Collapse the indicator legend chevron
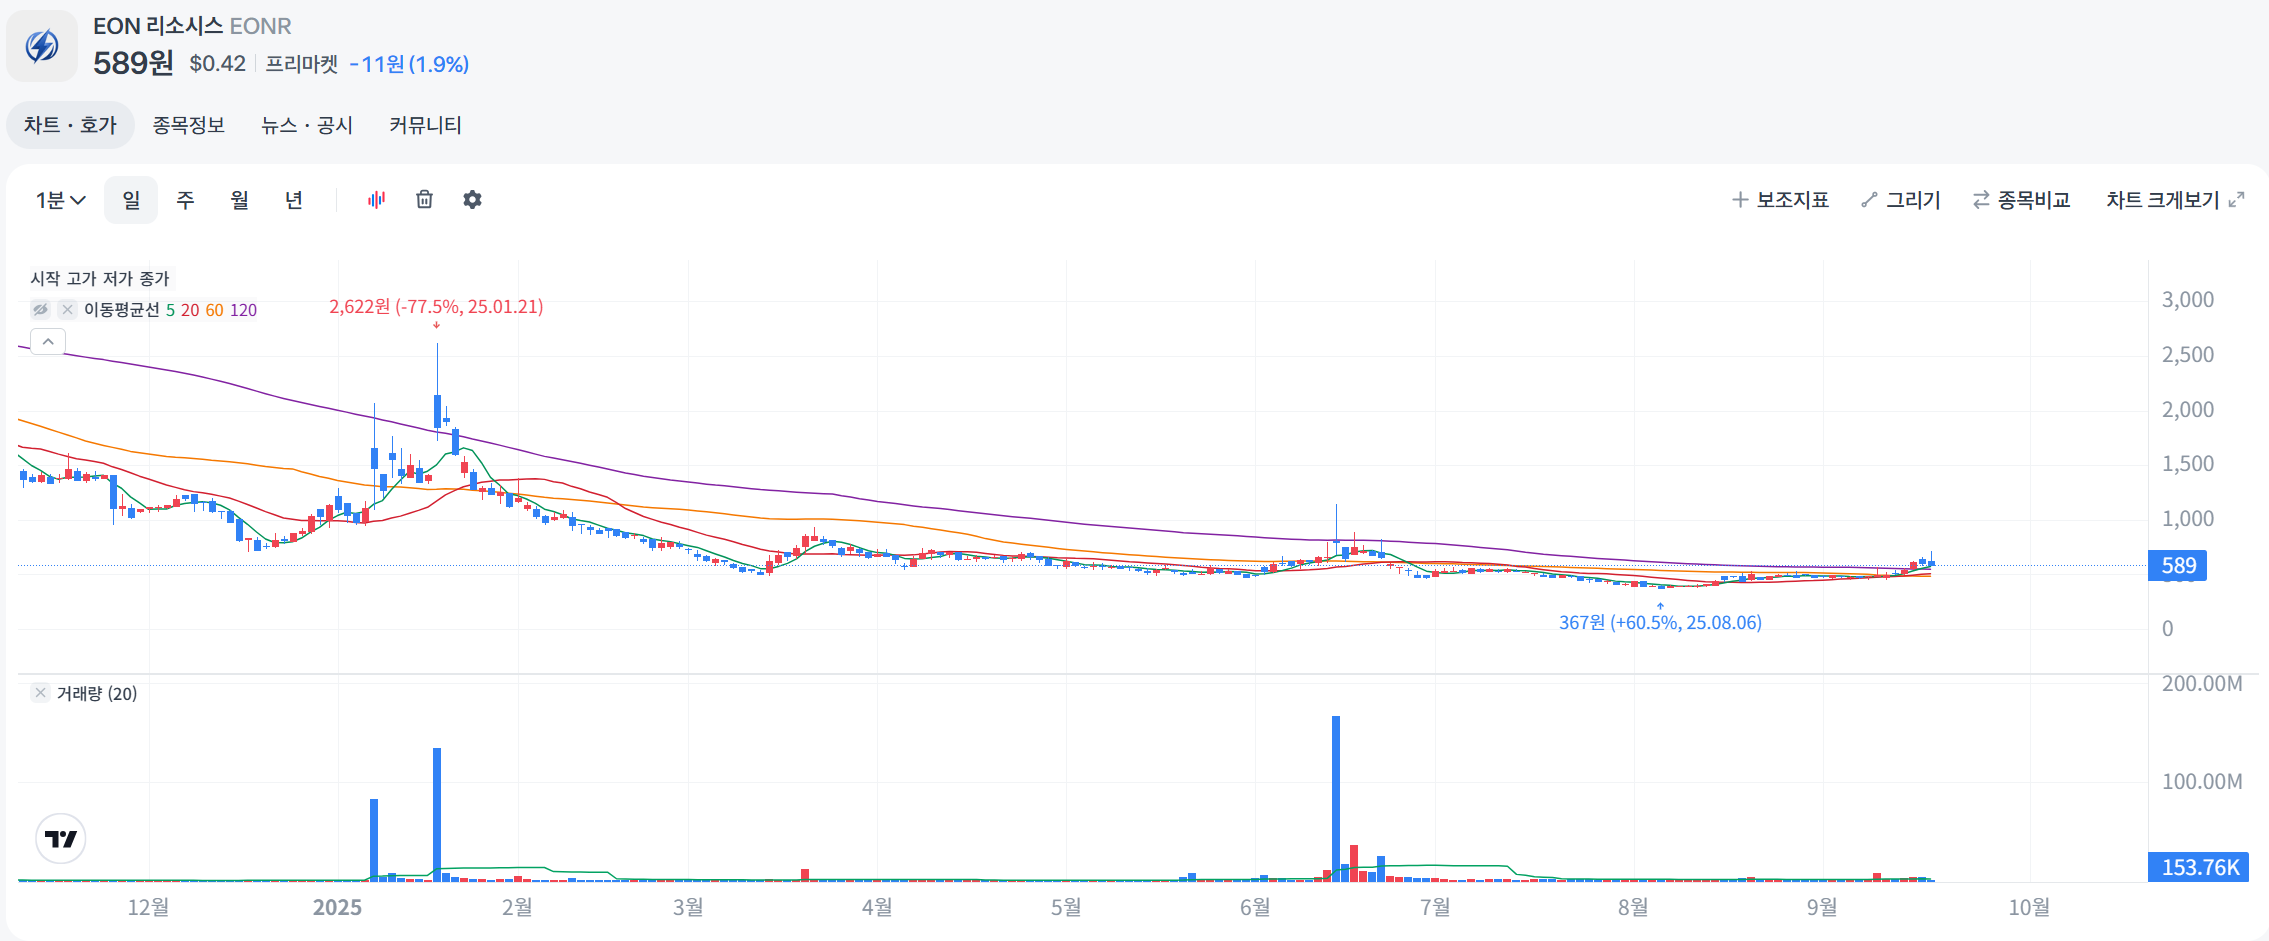The image size is (2269, 941). 48,342
